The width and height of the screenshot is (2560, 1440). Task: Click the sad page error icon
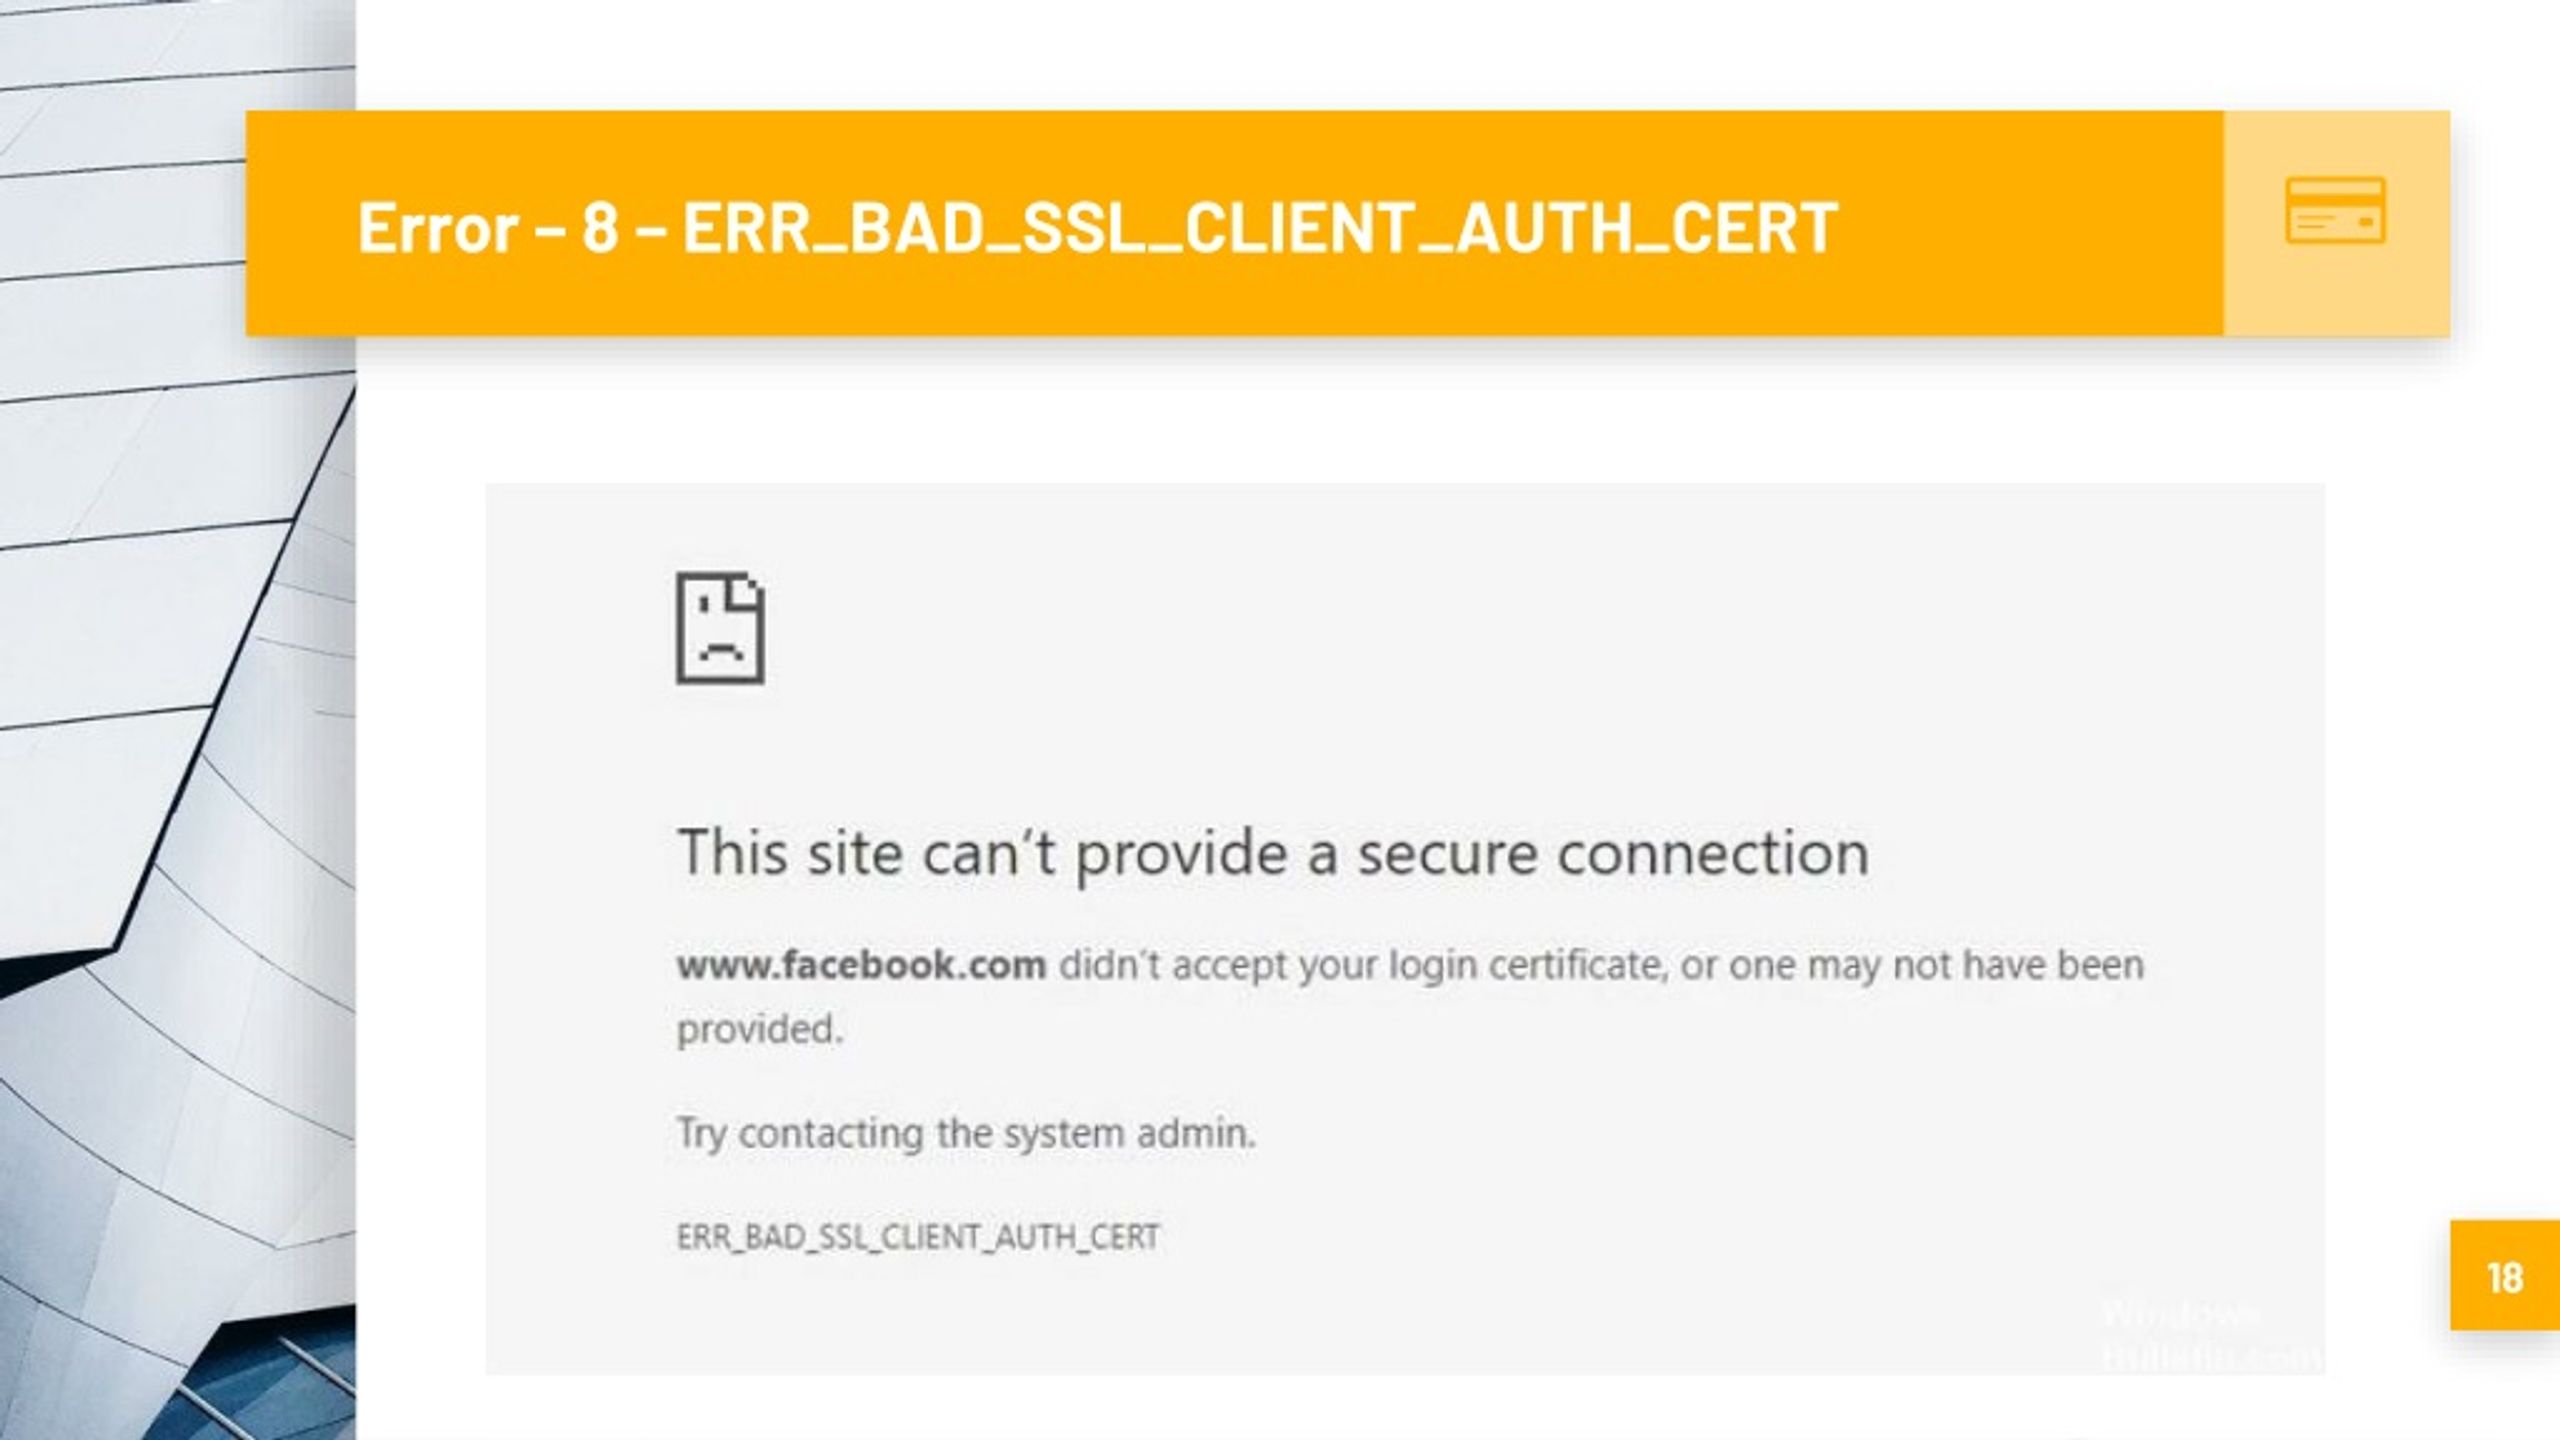pyautogui.click(x=720, y=628)
